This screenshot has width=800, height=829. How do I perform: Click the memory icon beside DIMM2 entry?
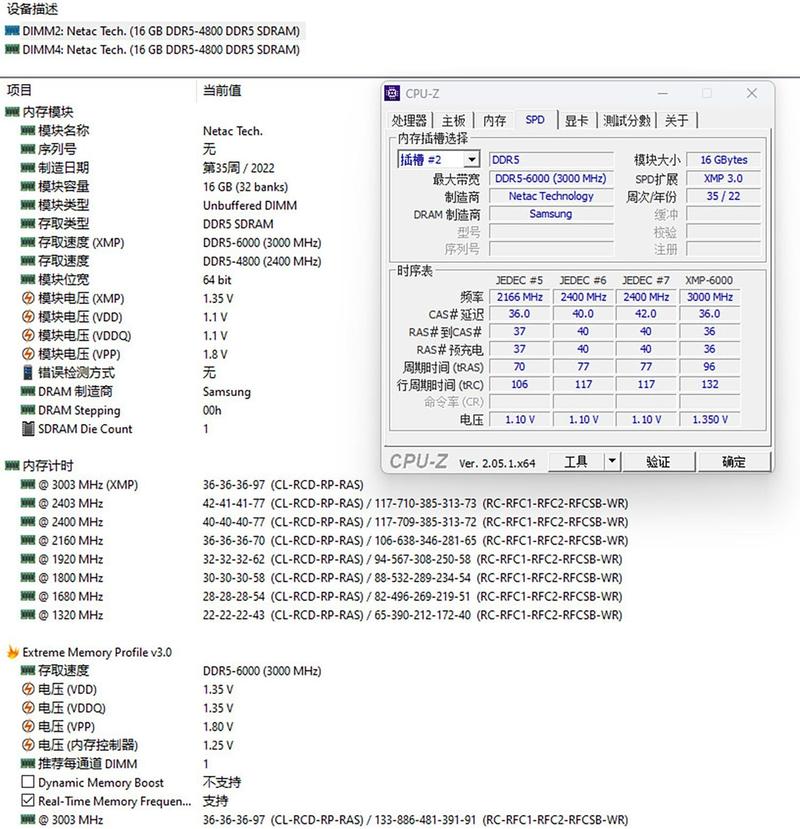12,31
